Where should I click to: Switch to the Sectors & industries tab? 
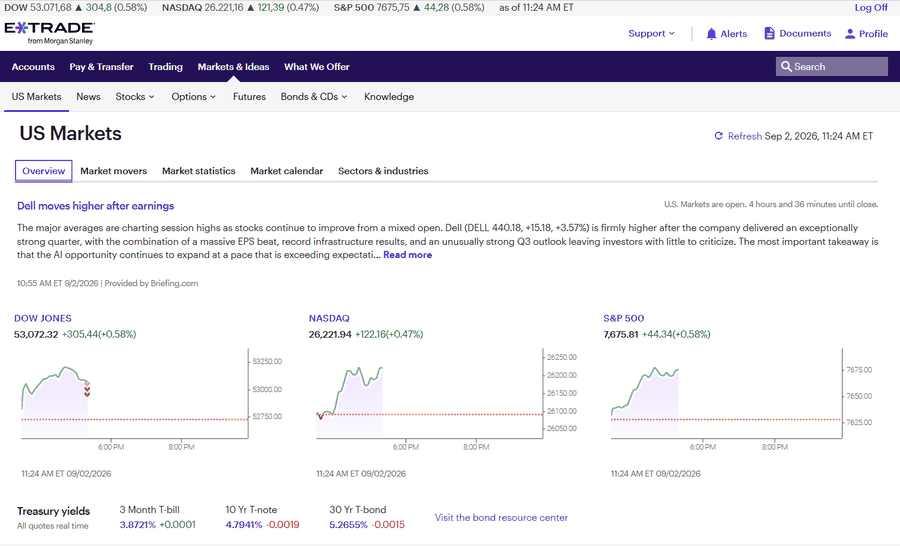pos(383,171)
